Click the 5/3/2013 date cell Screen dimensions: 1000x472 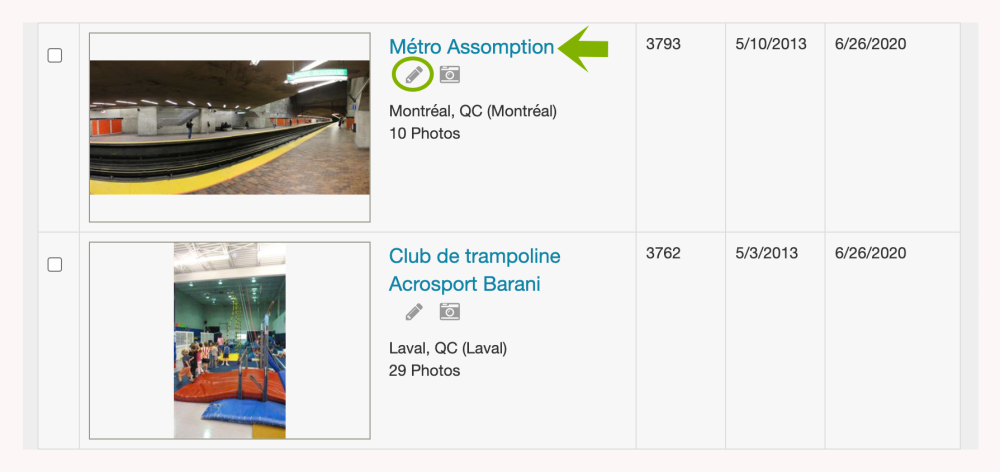click(766, 253)
